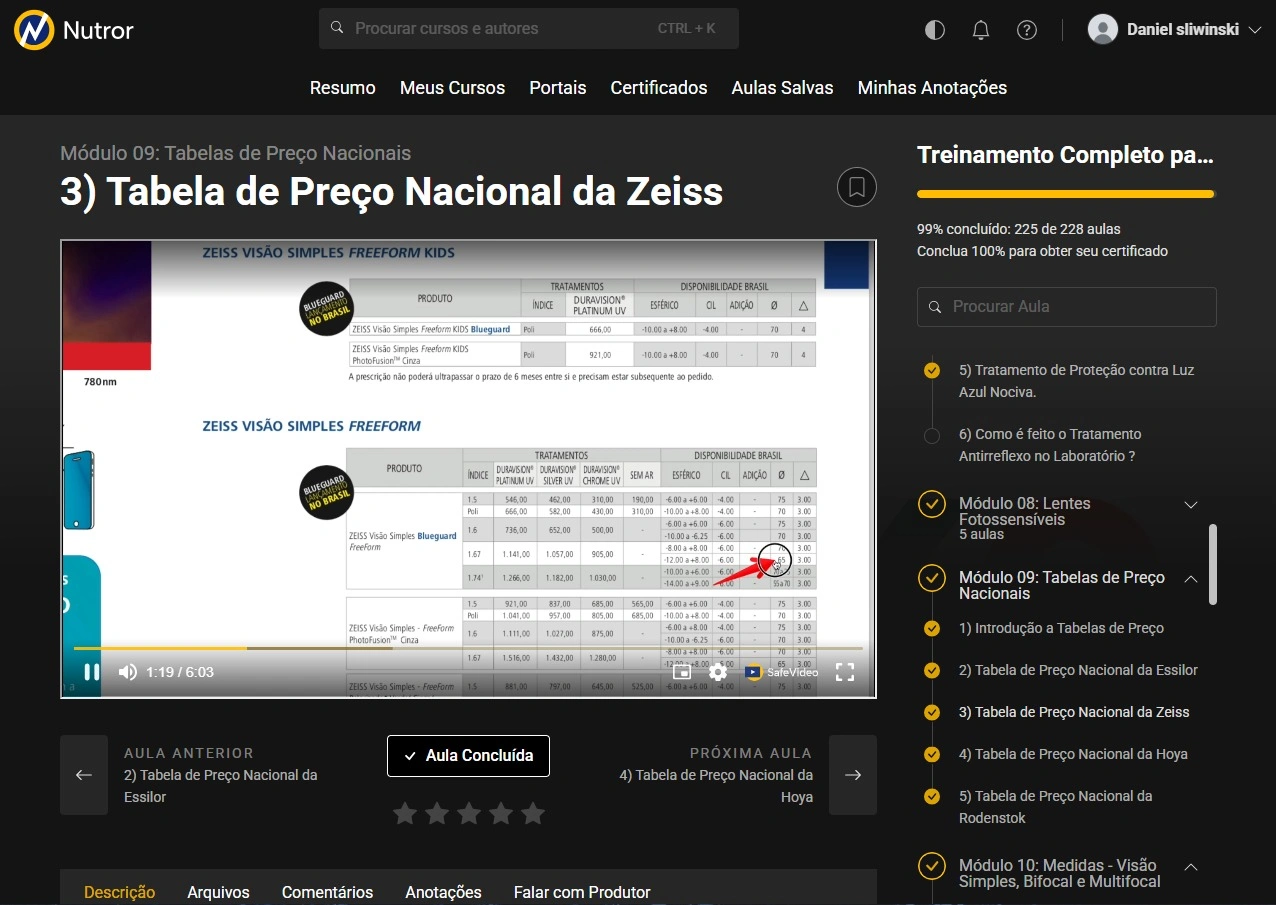The height and width of the screenshot is (905, 1276).
Task: Expand Módulo 08 Lentes Fotossensíveis
Action: tap(1191, 505)
